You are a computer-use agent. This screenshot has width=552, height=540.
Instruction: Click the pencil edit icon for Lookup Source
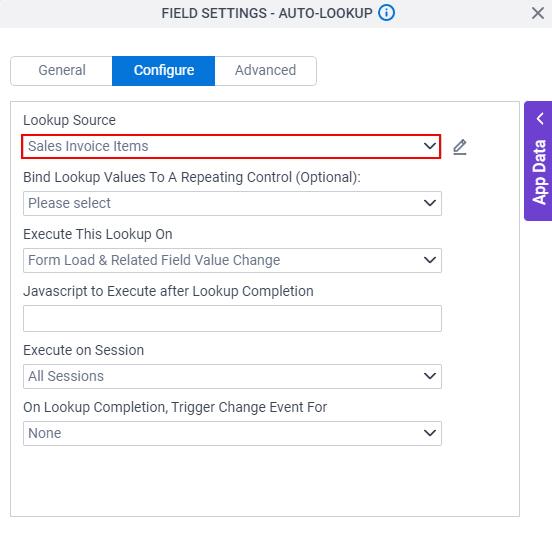460,147
